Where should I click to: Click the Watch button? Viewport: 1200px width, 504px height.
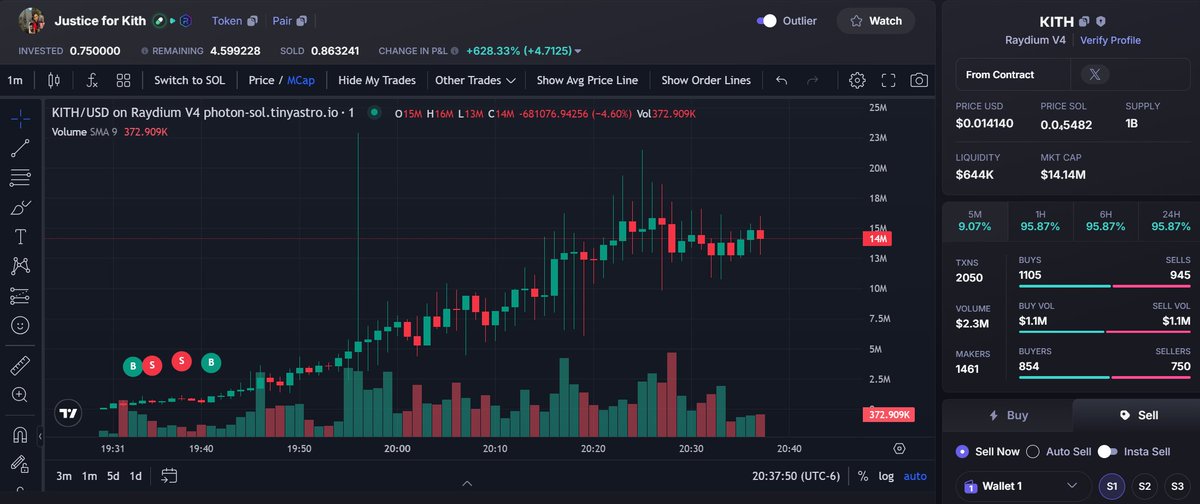pyautogui.click(x=875, y=20)
